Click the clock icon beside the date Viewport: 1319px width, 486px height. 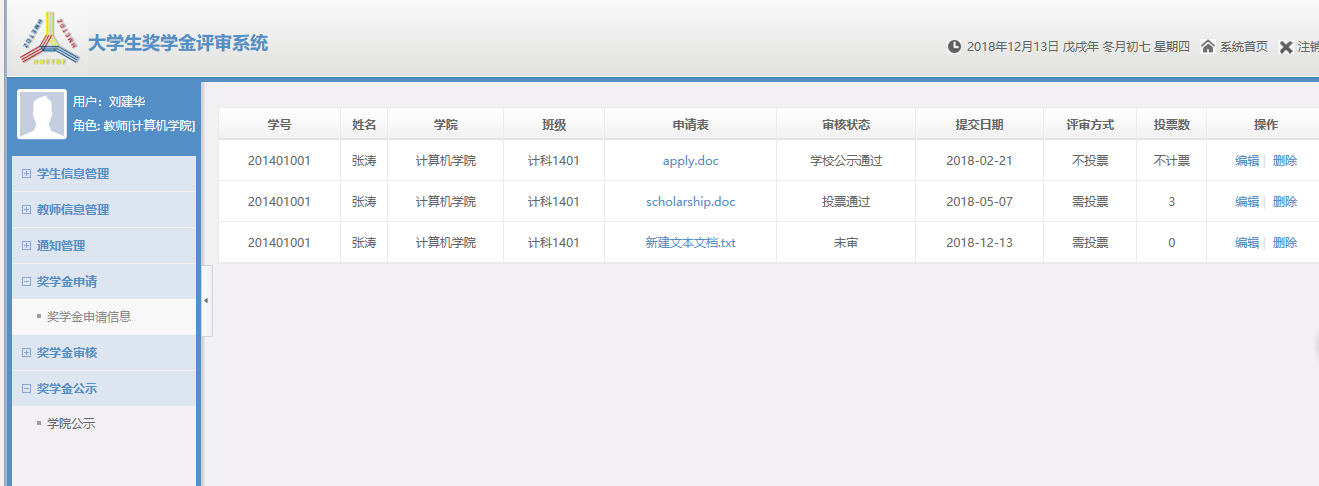click(x=954, y=46)
